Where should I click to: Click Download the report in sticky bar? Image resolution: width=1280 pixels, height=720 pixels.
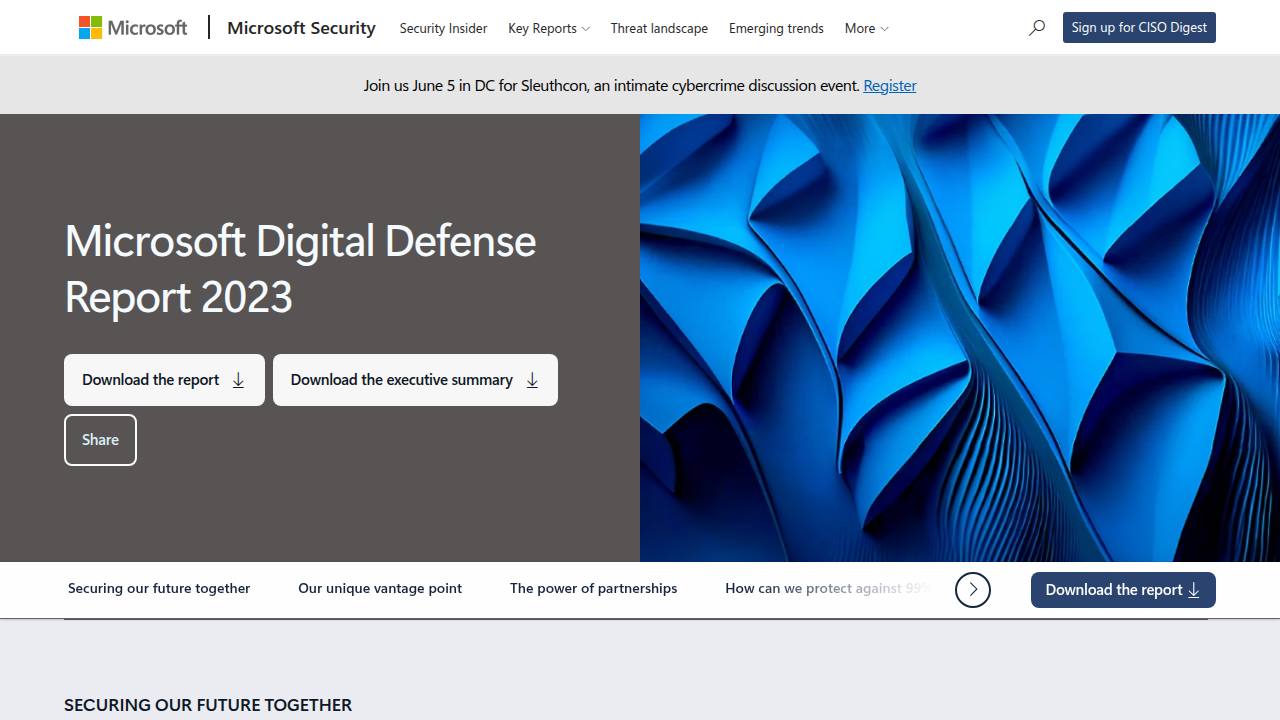(x=1123, y=590)
